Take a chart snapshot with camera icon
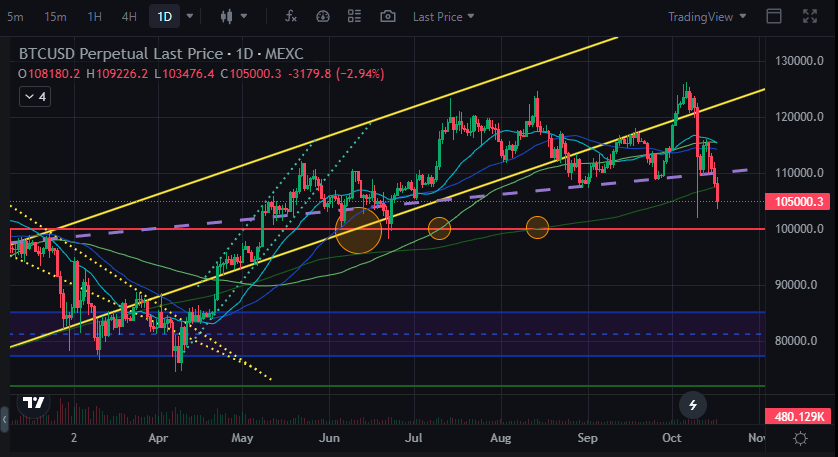 [387, 17]
